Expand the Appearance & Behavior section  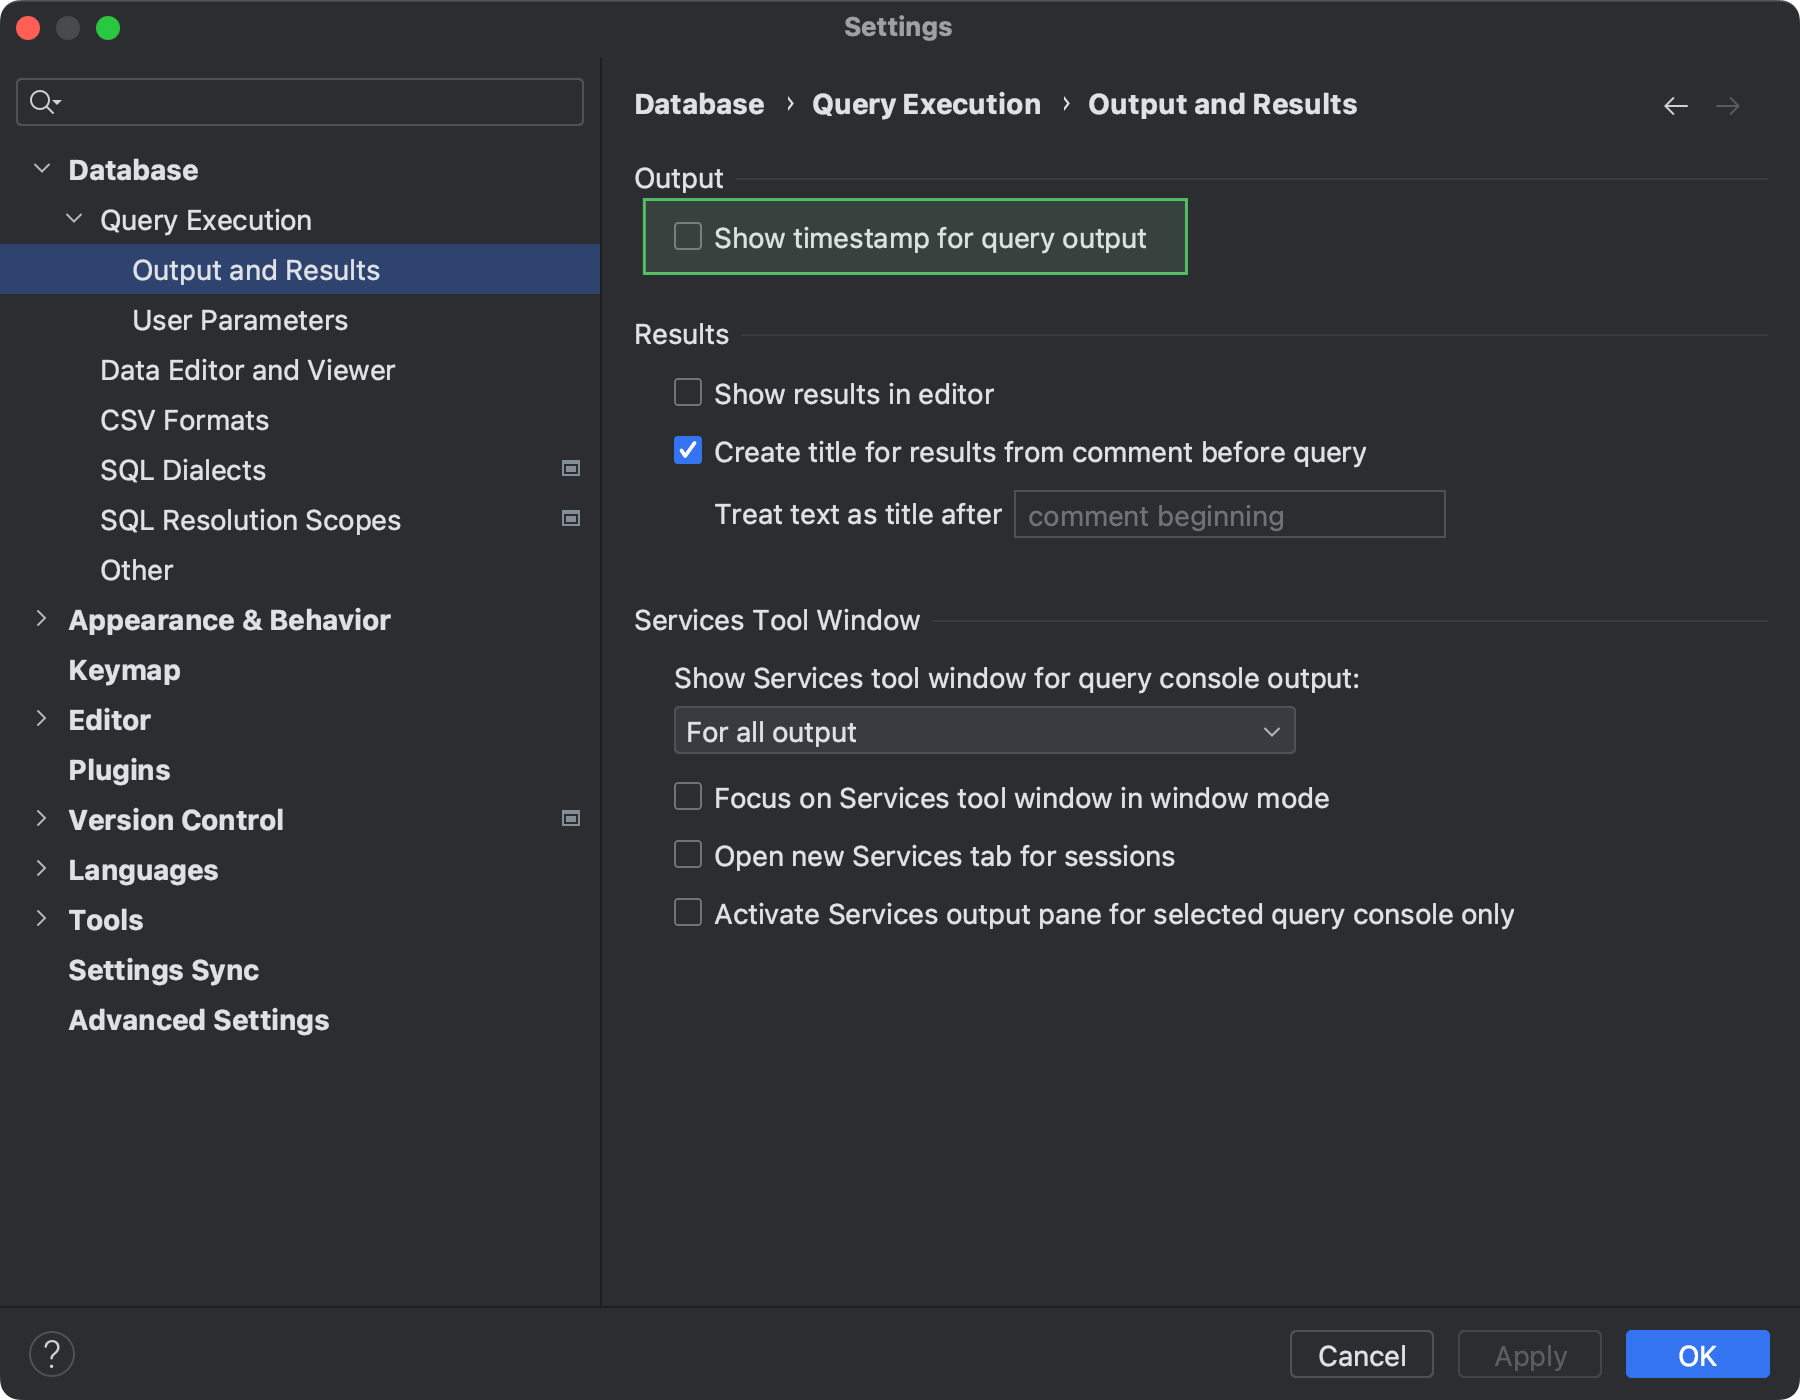[42, 619]
